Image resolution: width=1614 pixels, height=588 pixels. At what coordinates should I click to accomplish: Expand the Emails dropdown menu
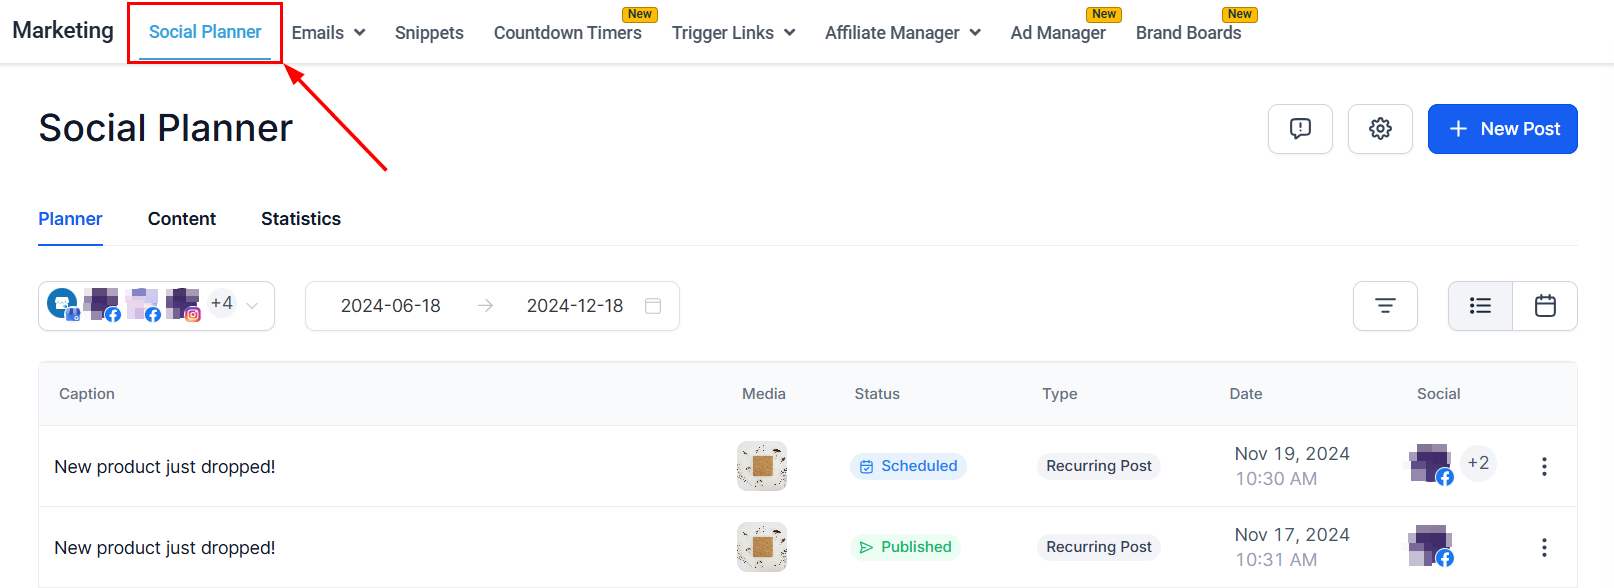click(x=328, y=33)
